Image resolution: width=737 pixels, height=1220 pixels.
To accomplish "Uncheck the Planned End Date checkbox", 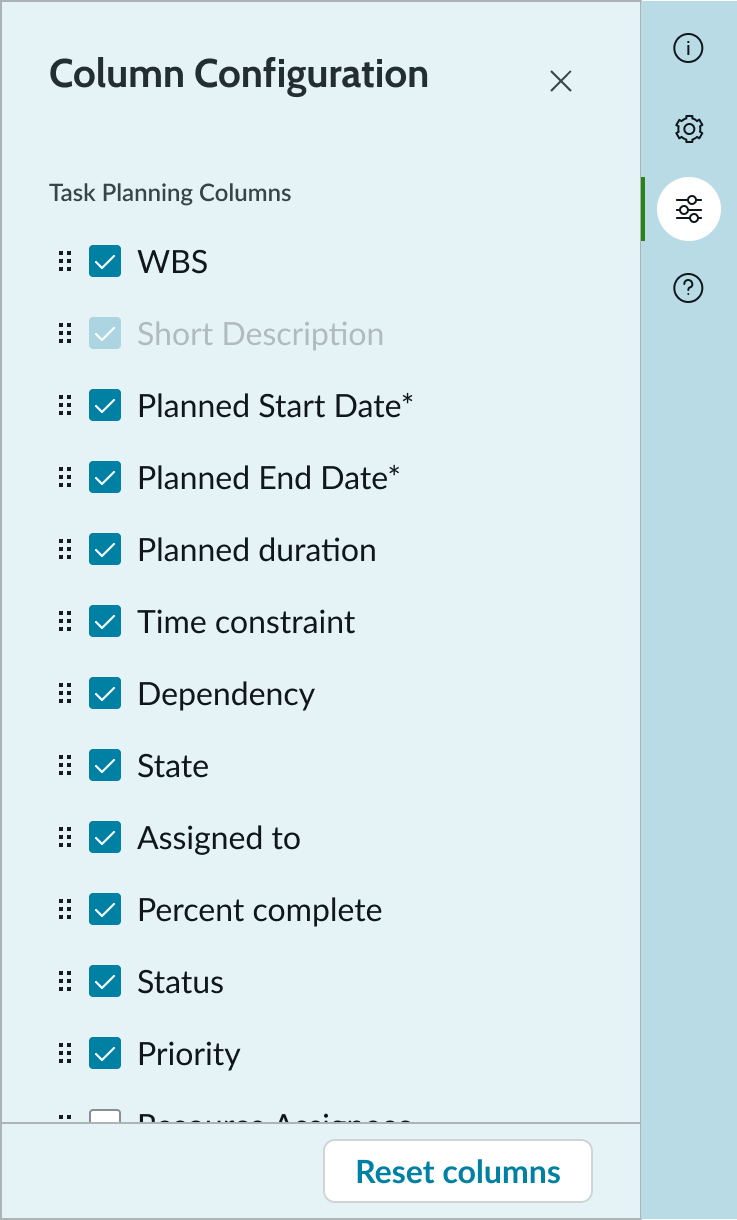I will click(x=105, y=478).
